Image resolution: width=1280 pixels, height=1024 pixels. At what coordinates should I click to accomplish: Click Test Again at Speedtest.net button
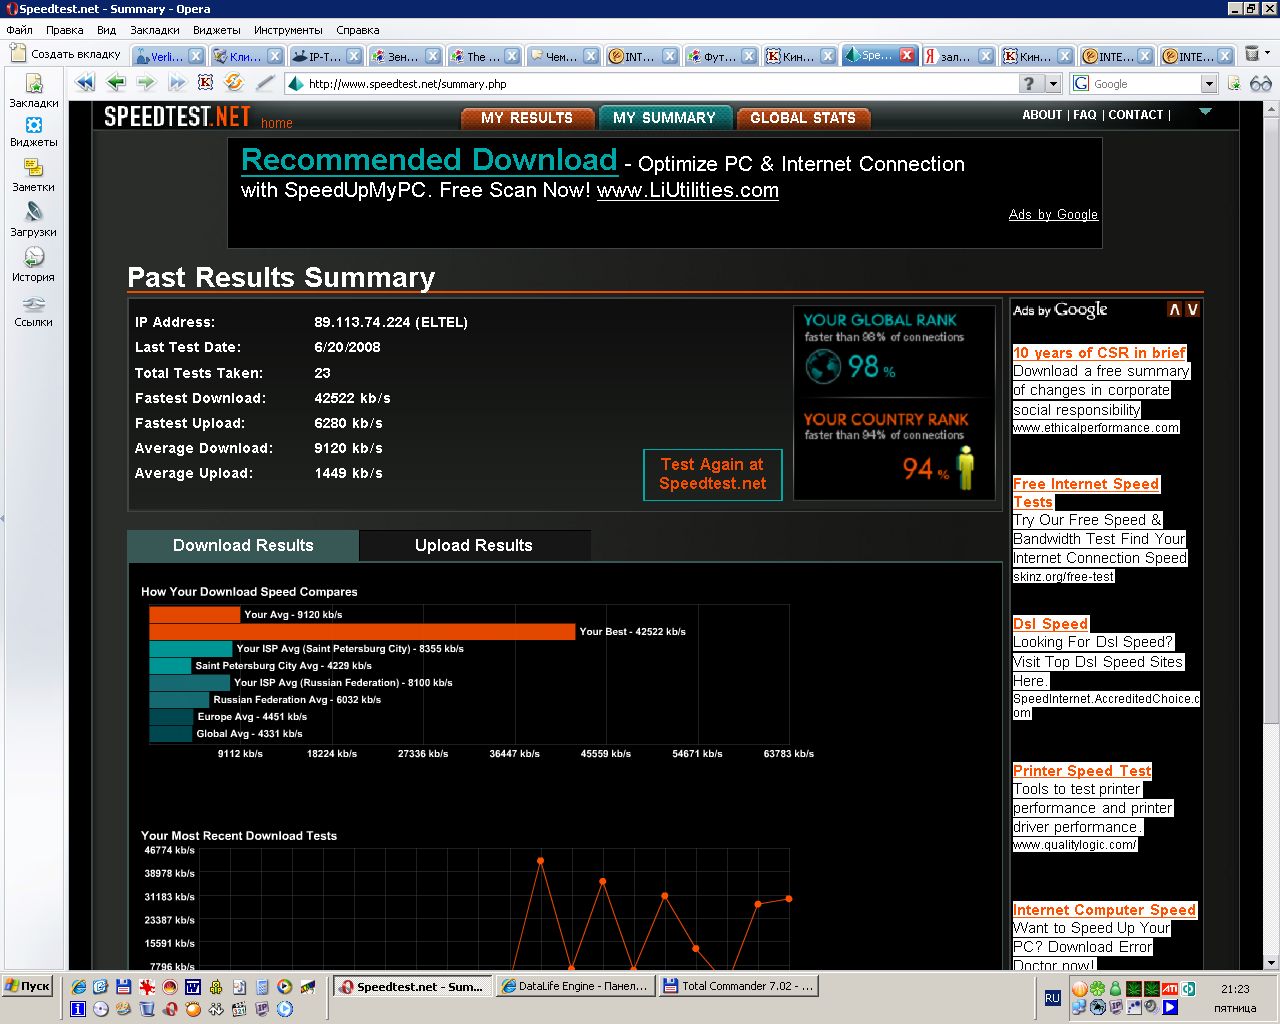[x=713, y=474]
